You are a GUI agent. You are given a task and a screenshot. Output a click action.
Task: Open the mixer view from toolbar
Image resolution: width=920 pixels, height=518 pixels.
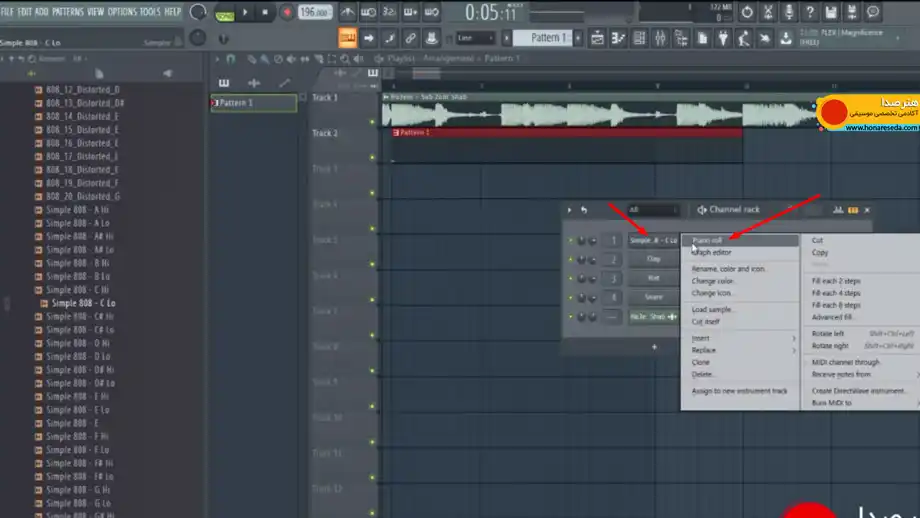[x=661, y=39]
